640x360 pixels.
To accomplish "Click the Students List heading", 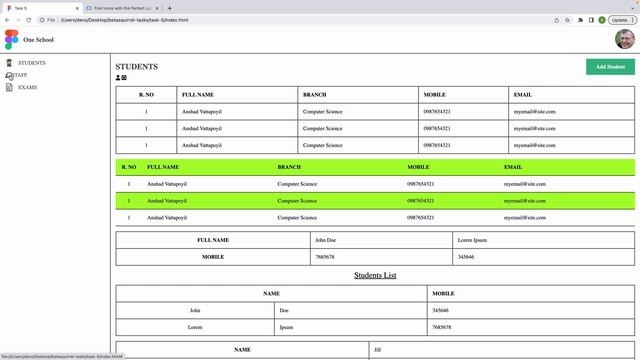I will [x=375, y=276].
